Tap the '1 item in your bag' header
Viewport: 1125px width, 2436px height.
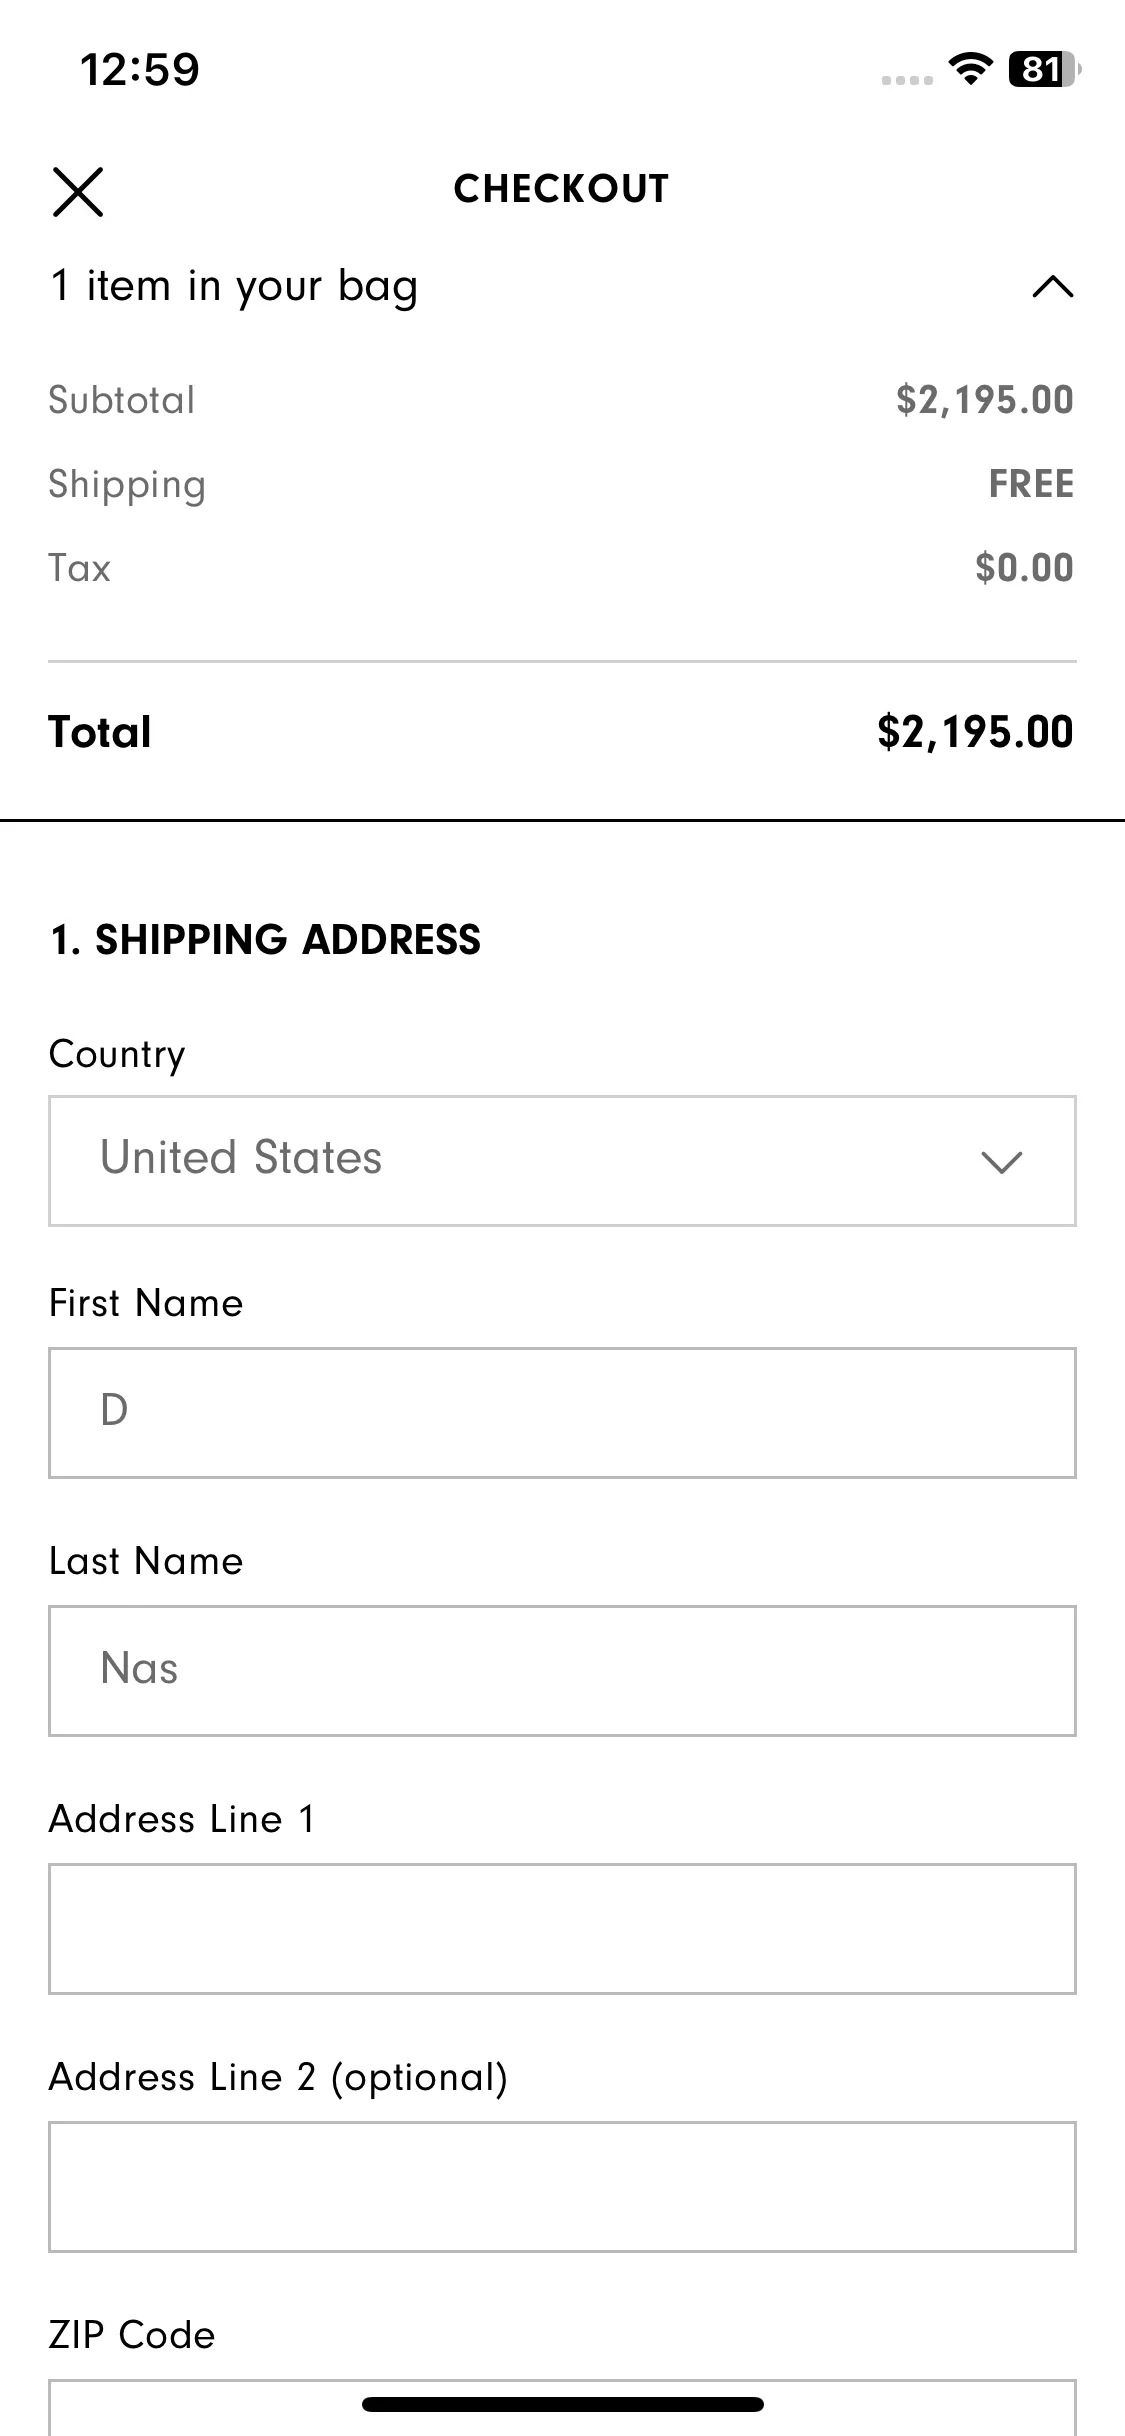pyautogui.click(x=233, y=287)
